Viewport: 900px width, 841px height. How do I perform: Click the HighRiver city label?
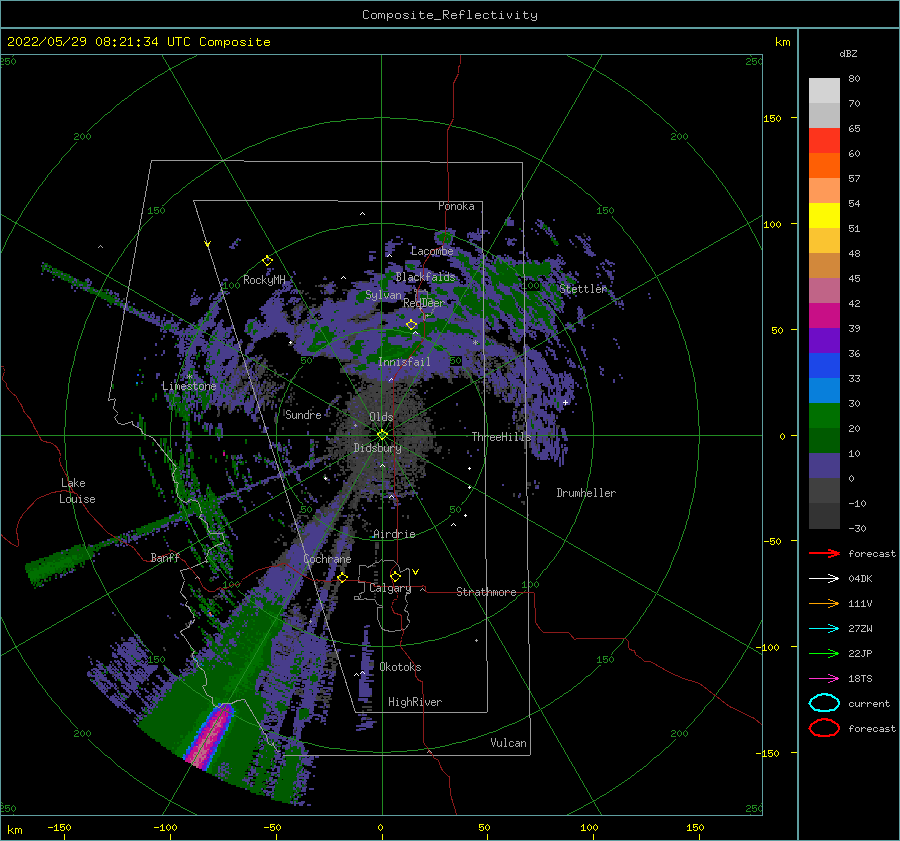415,702
